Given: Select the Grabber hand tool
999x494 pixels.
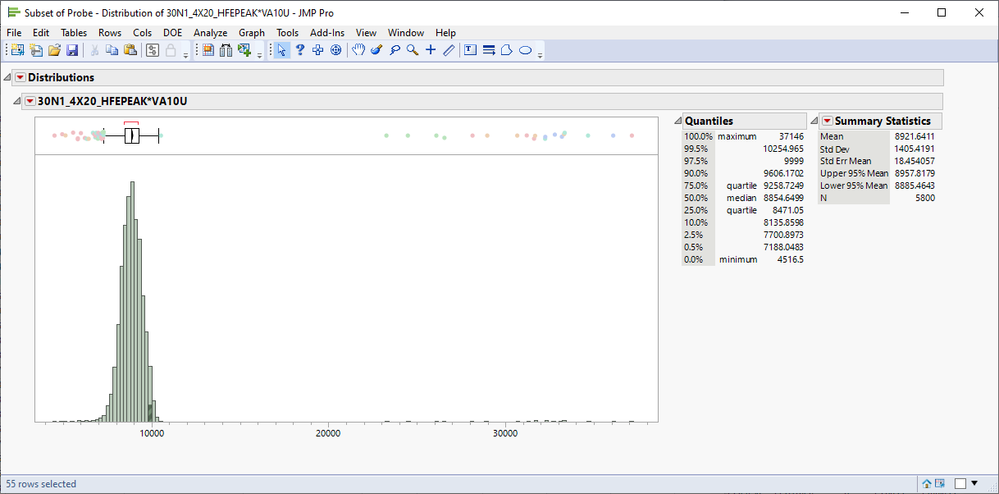Looking at the screenshot, I should click(359, 50).
